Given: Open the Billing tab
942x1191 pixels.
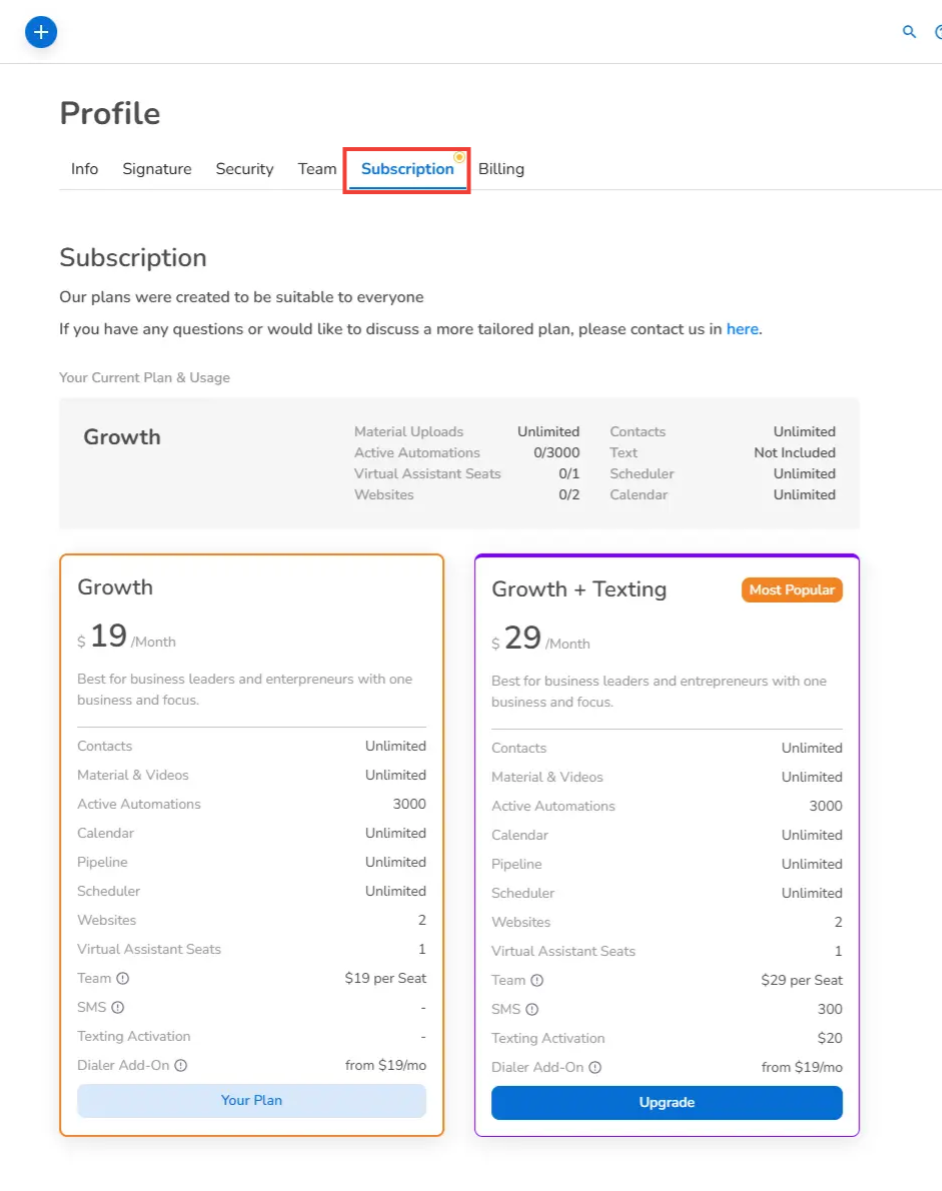Looking at the screenshot, I should tap(501, 169).
